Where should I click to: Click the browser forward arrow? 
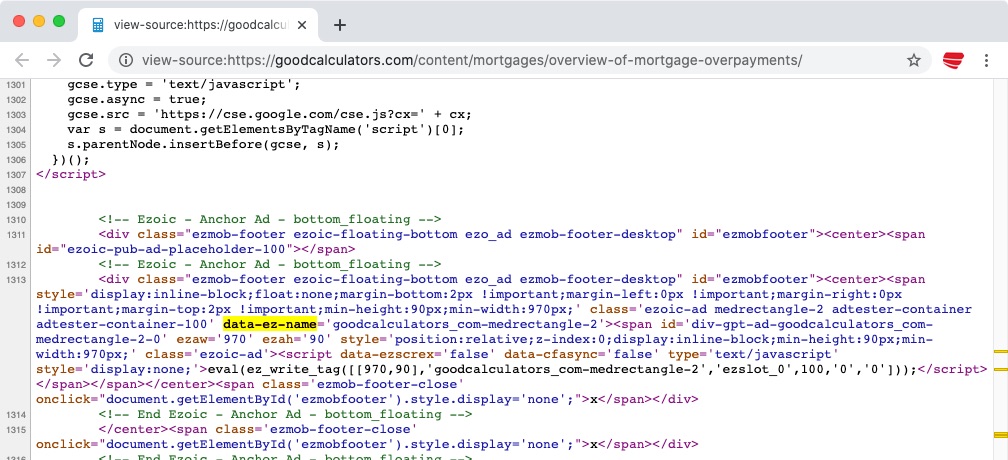(54, 60)
